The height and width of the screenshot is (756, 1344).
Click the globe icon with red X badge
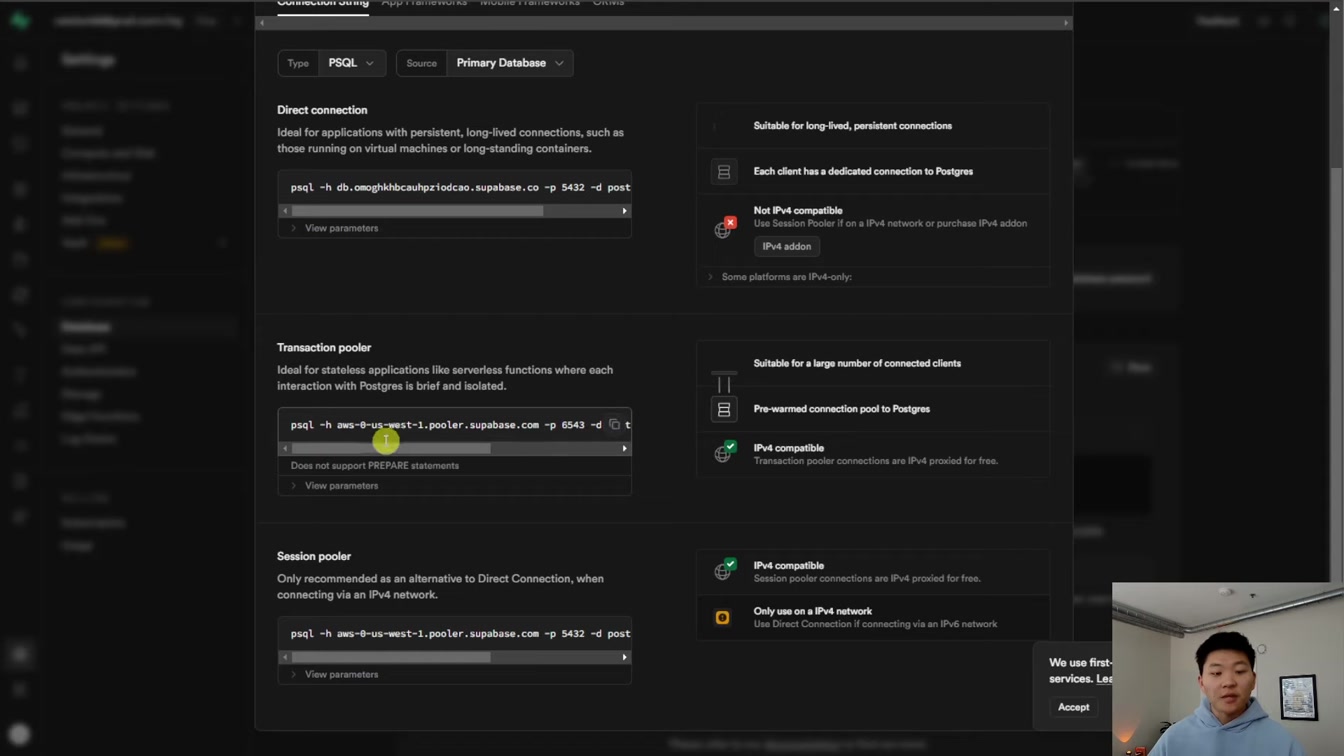pyautogui.click(x=724, y=228)
